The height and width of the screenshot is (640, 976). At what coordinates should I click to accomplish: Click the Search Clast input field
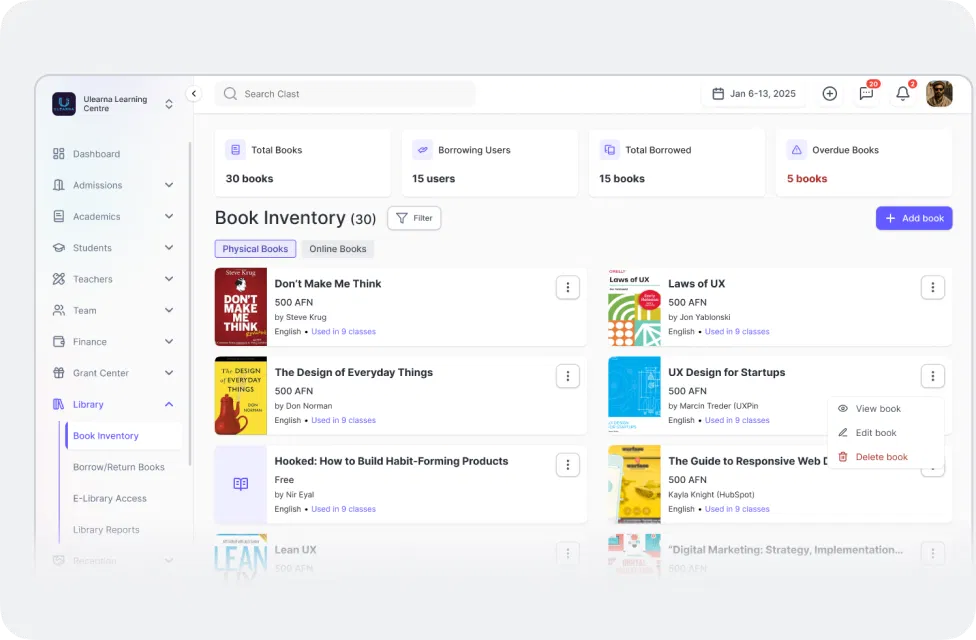point(345,93)
